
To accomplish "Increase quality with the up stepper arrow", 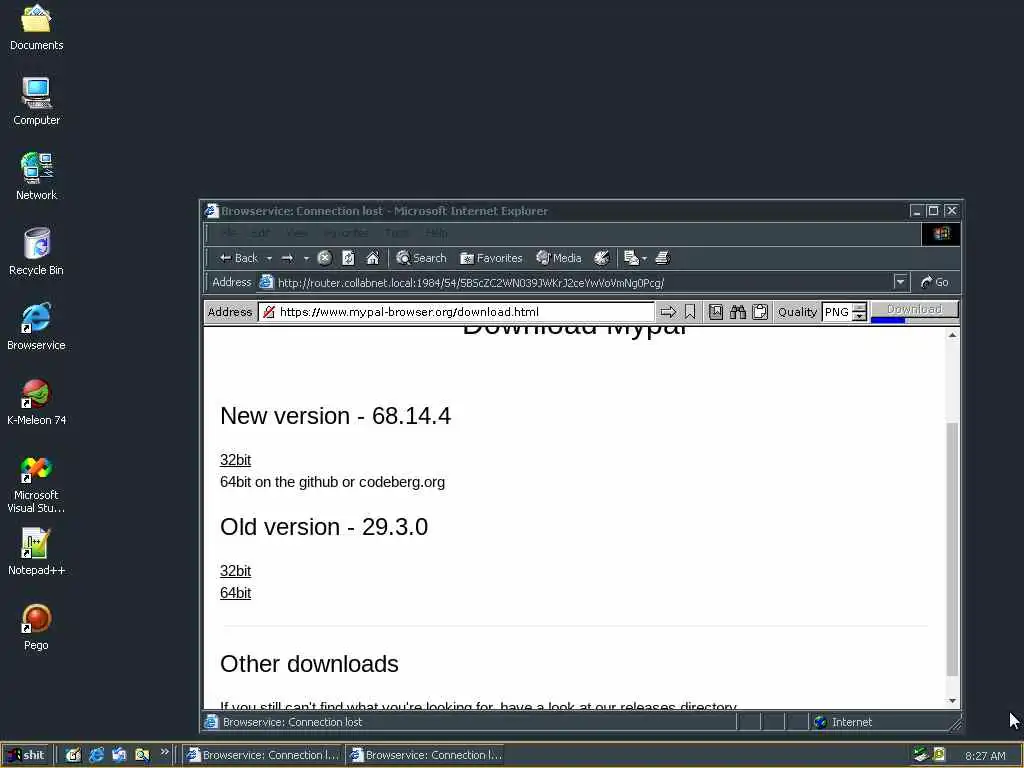I will point(859,308).
